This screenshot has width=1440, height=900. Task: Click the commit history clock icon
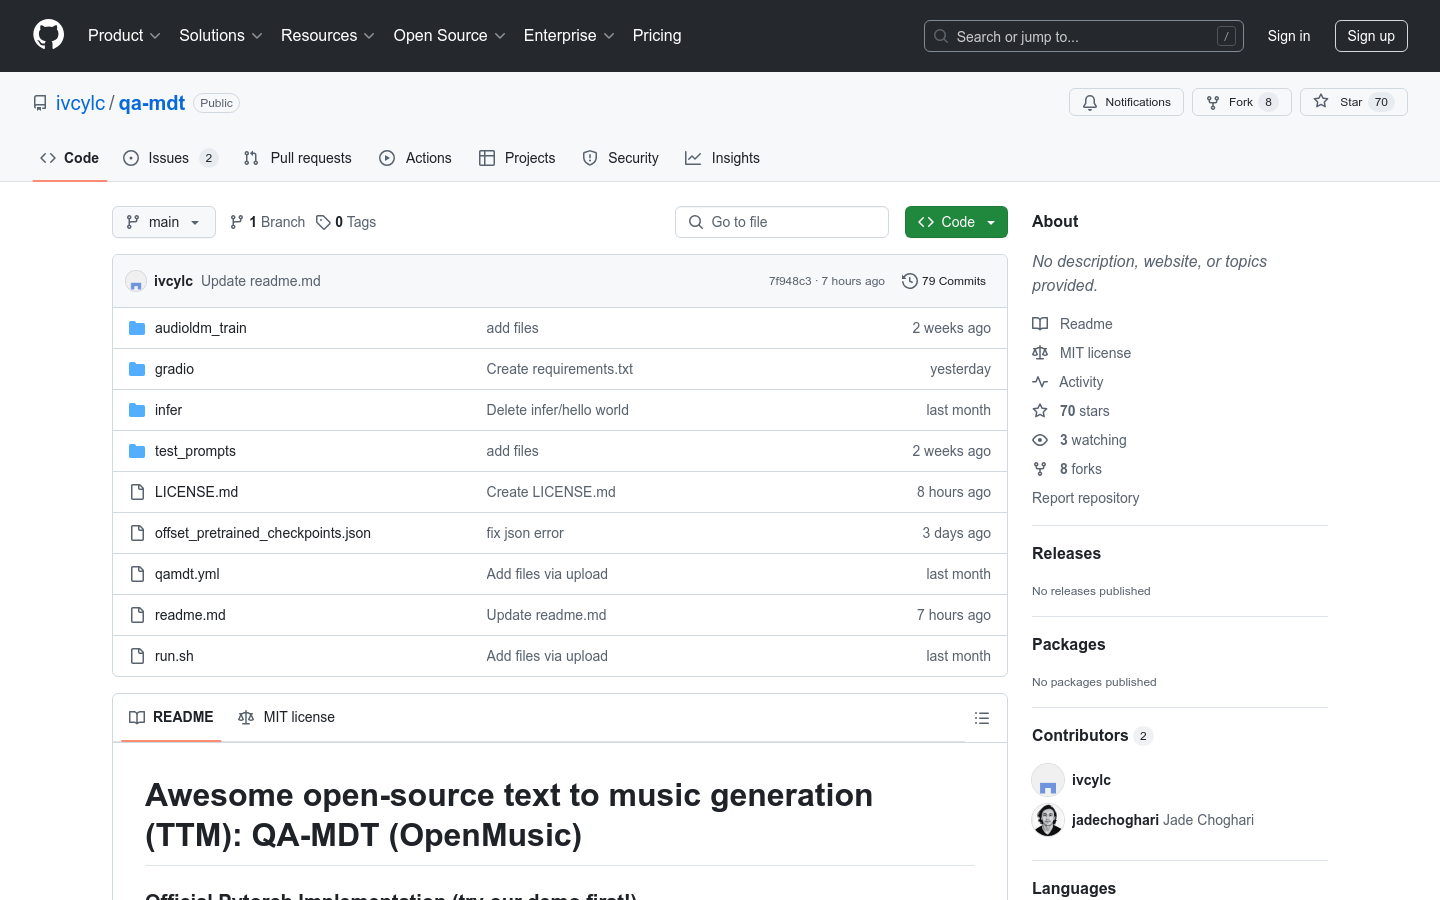coord(909,281)
